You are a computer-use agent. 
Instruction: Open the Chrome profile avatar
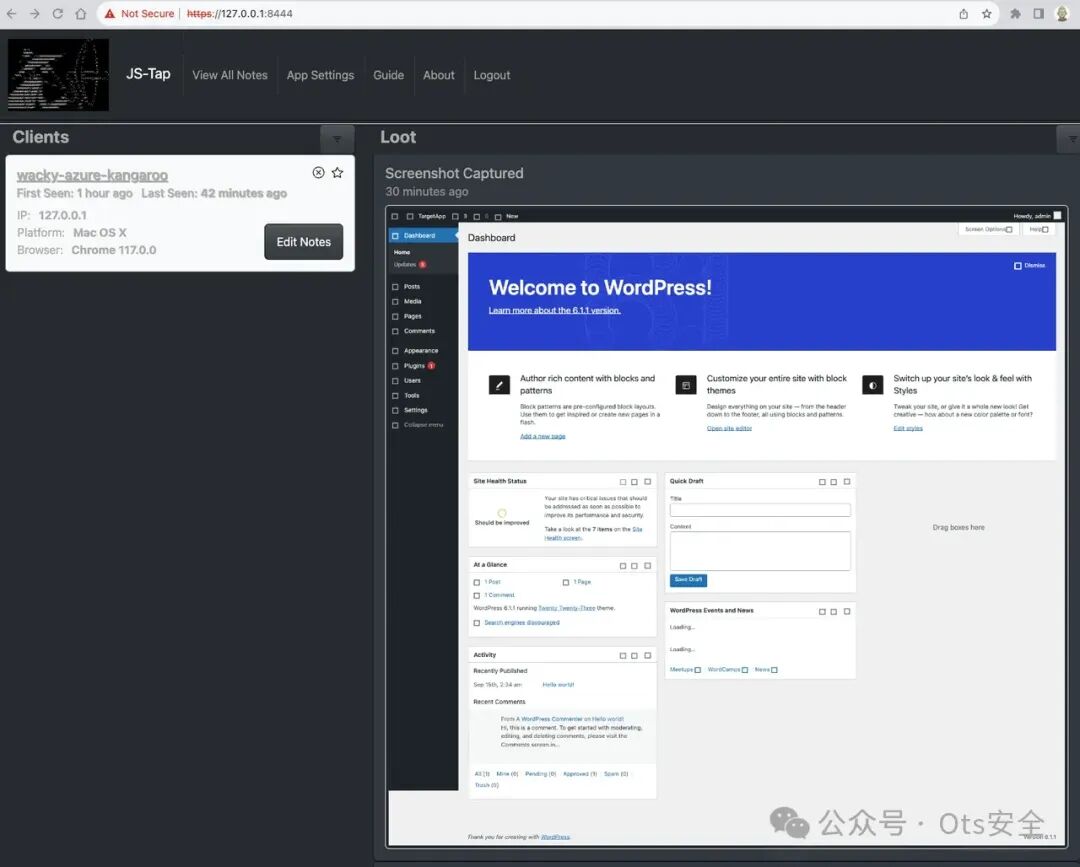pyautogui.click(x=1062, y=14)
